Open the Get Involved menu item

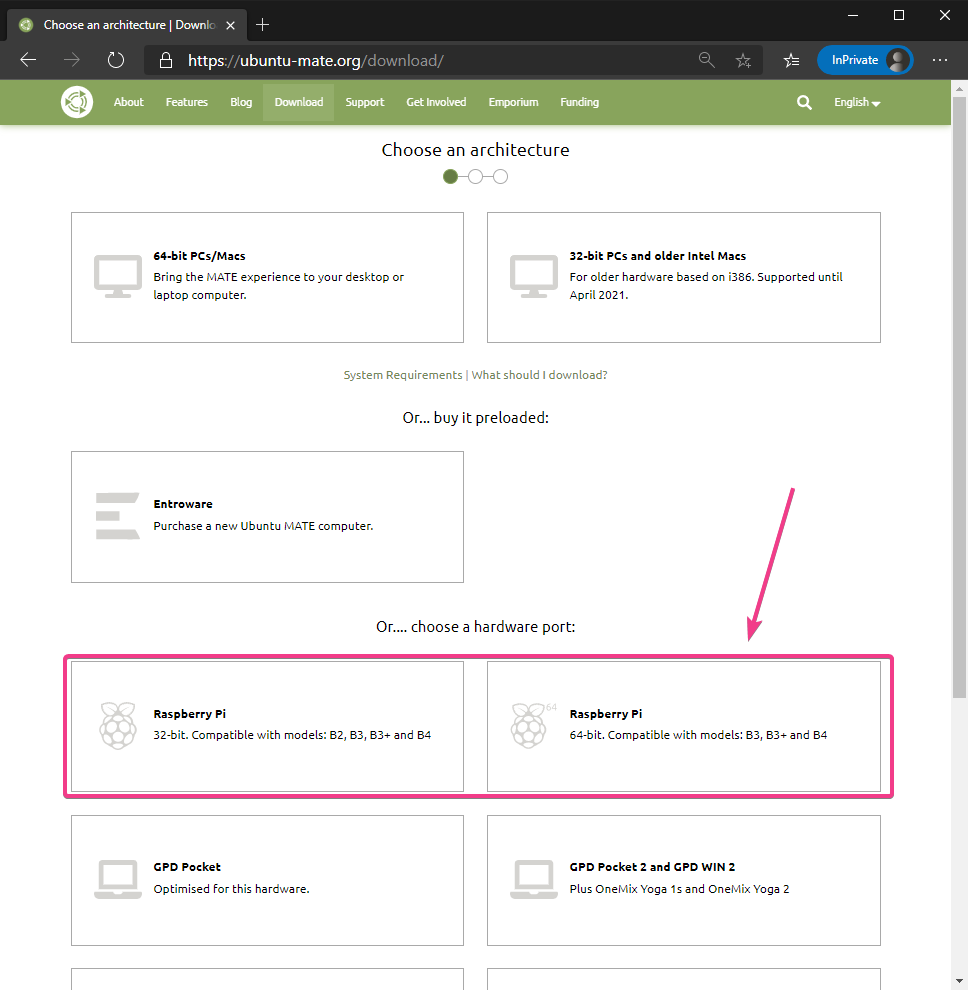[x=436, y=102]
